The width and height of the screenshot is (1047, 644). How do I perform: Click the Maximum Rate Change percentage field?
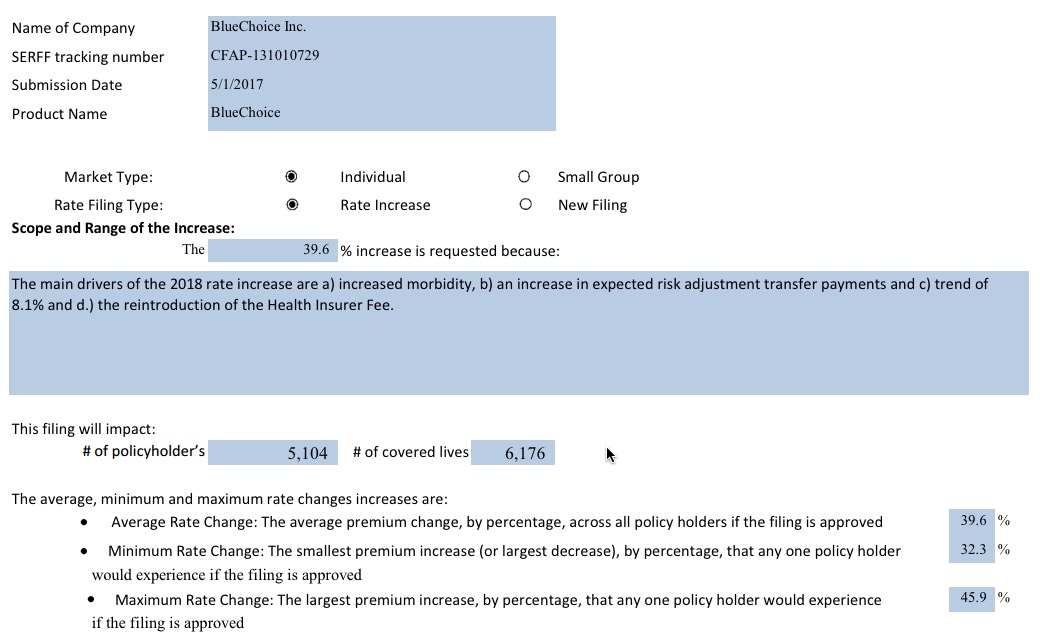972,598
